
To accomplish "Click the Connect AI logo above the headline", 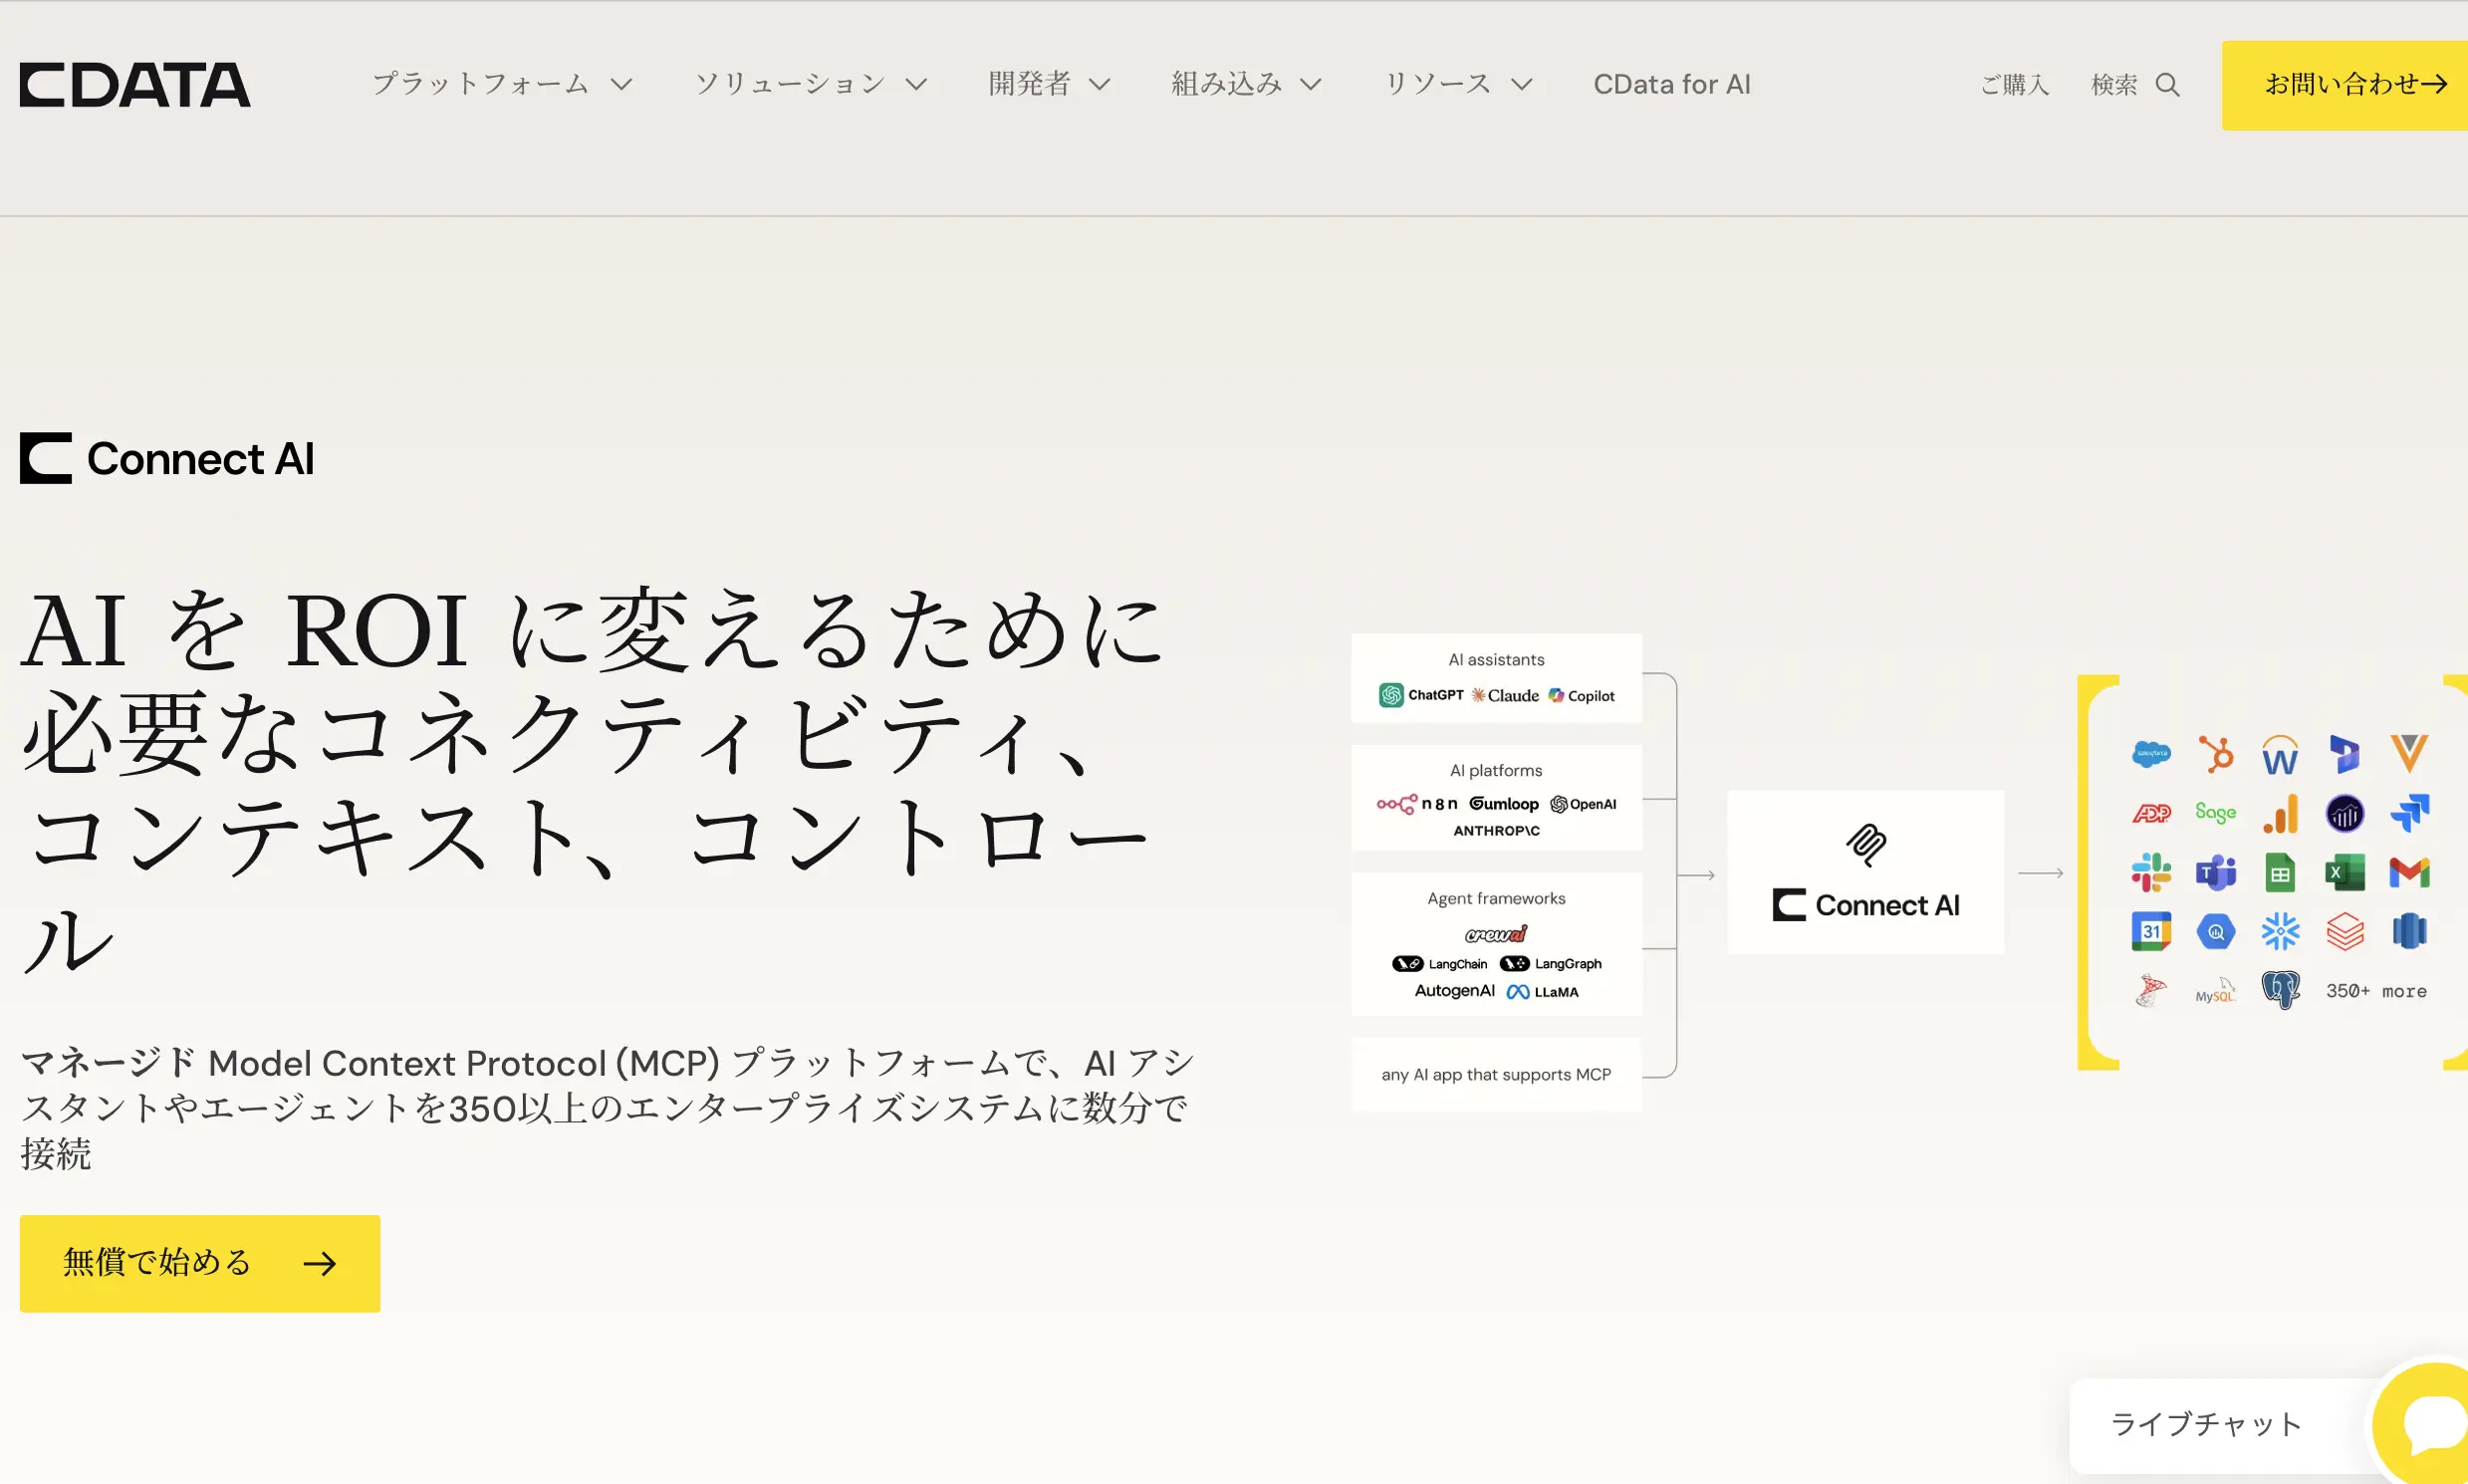I will pyautogui.click(x=167, y=459).
